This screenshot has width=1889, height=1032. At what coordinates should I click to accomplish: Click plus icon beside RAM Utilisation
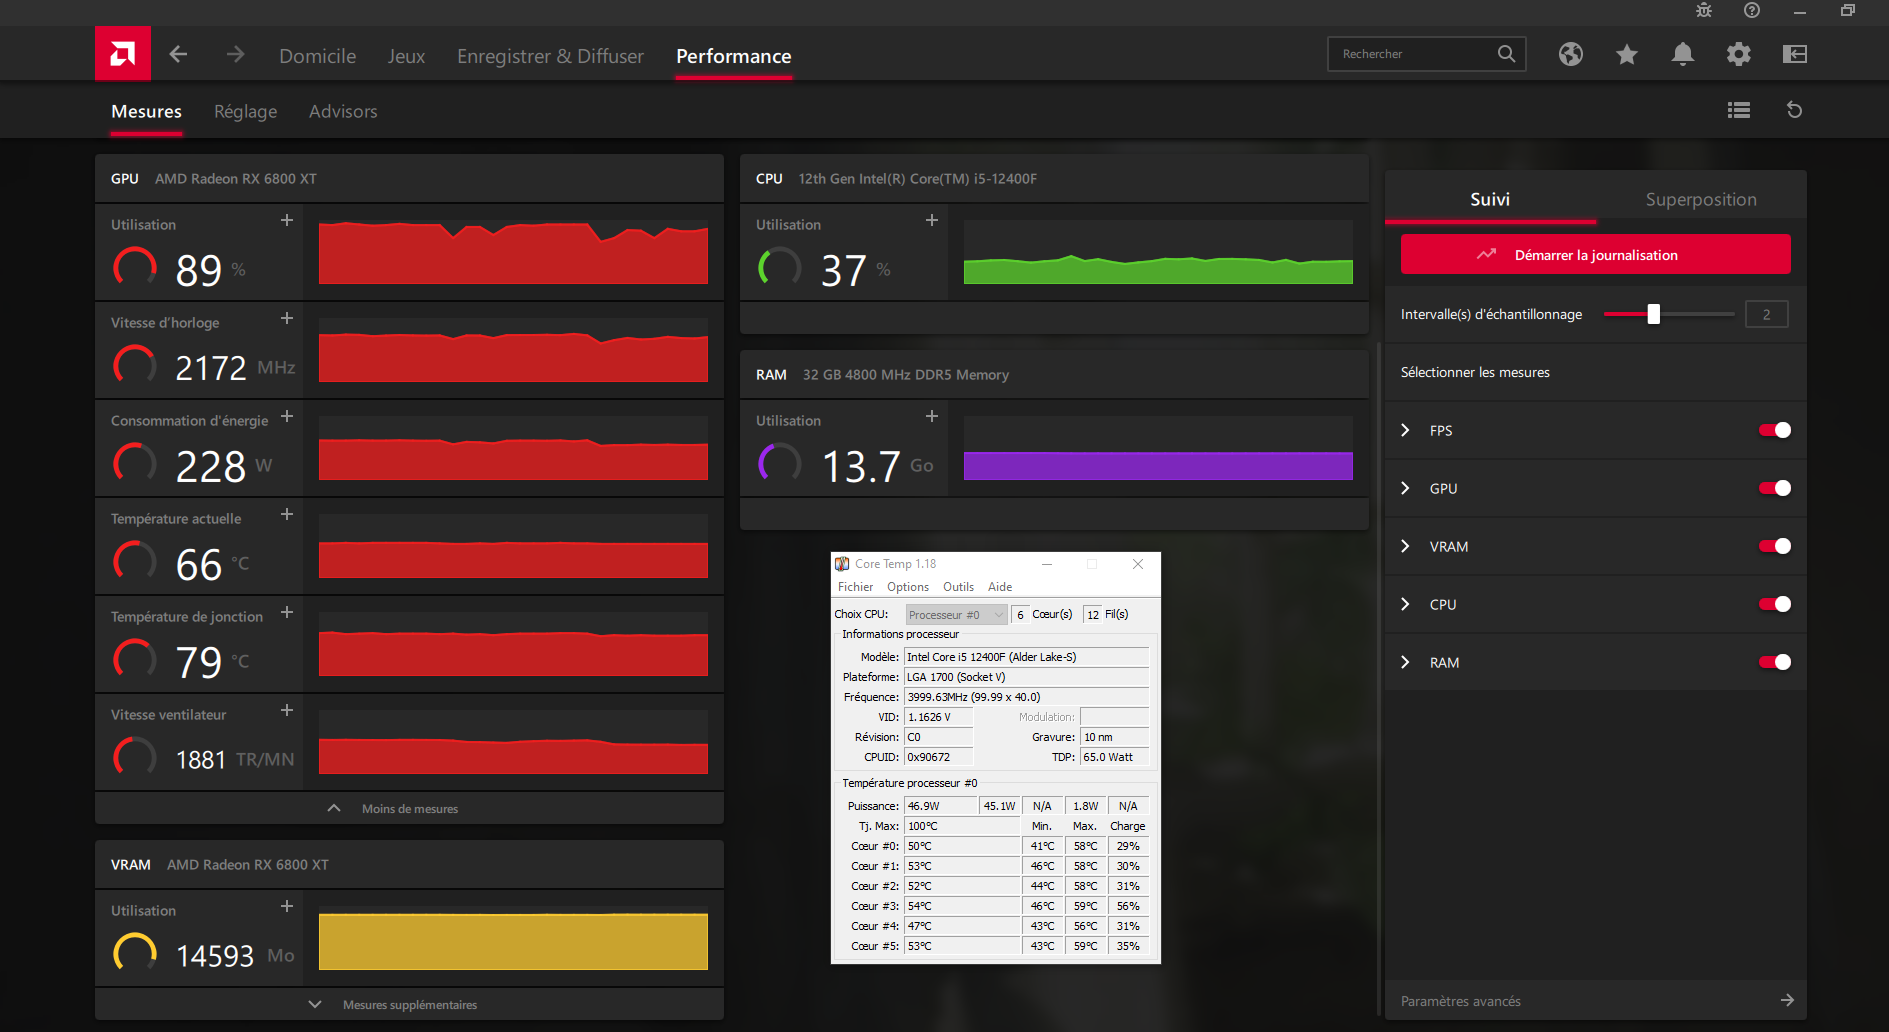coord(932,416)
